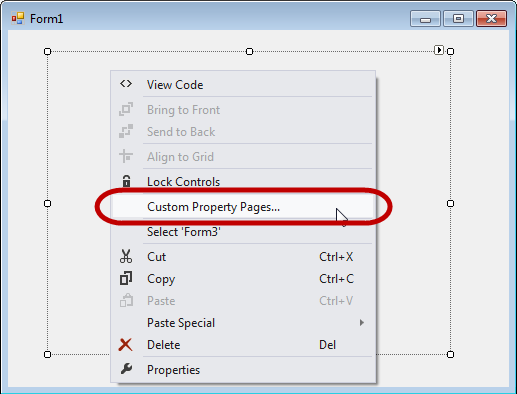Click the Del shortcut label
This screenshot has width=517, height=394.
327,345
